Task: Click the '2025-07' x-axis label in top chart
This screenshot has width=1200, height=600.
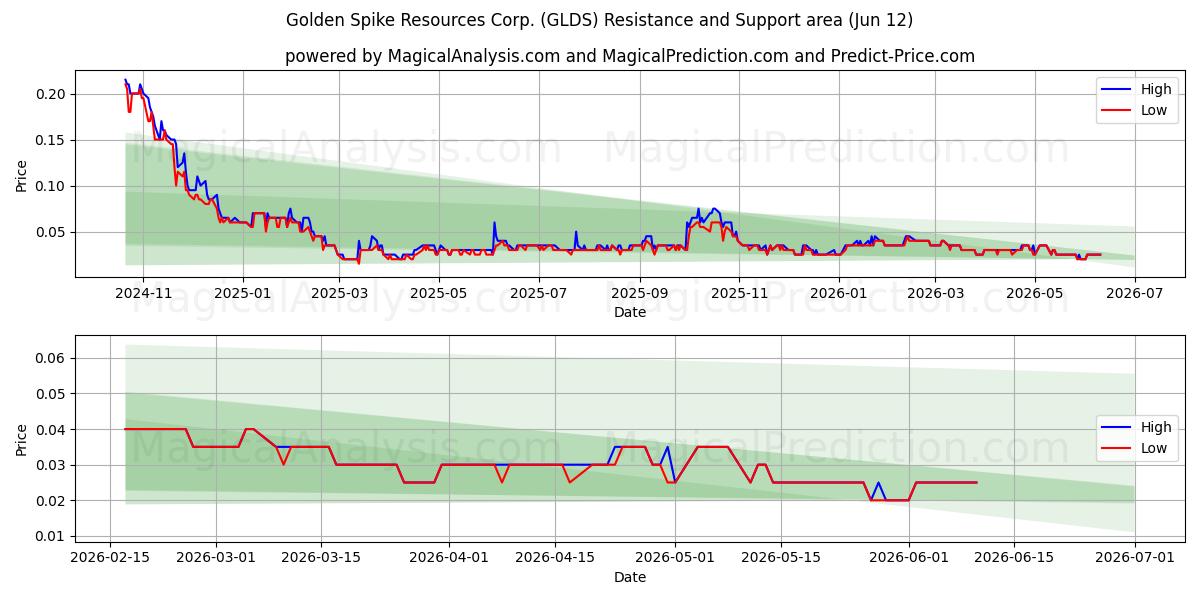Action: (x=538, y=293)
